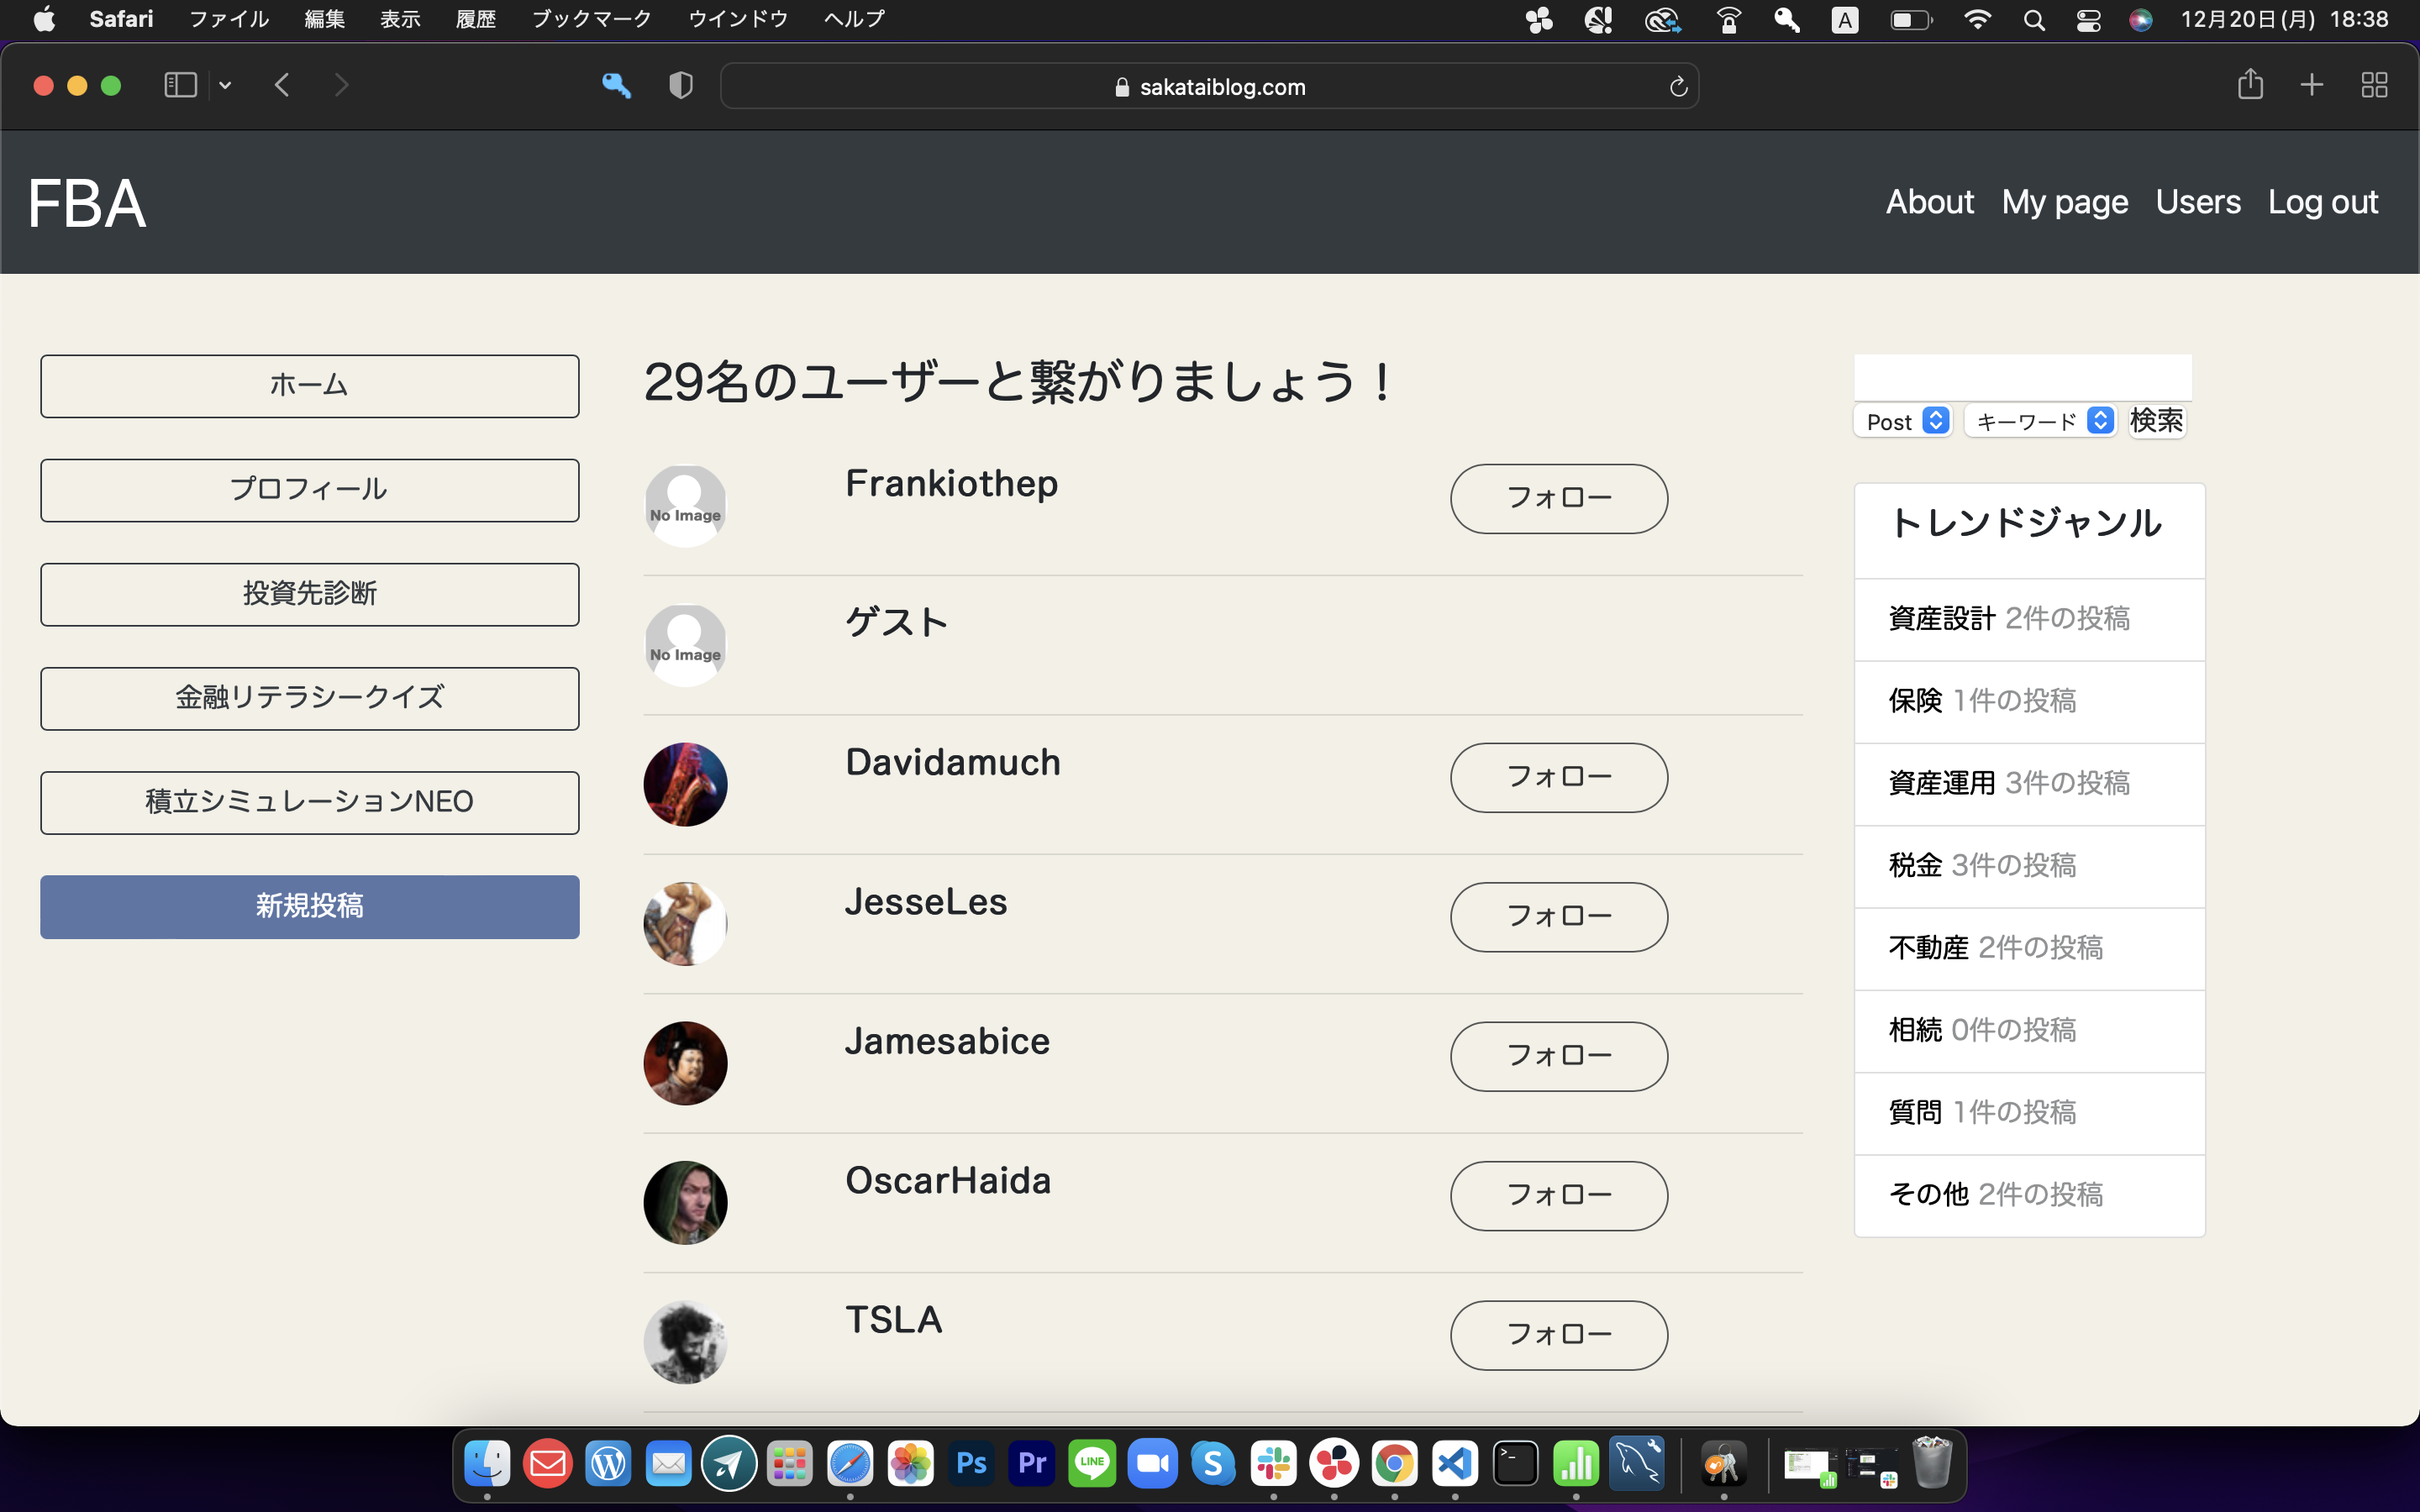Click the share icon in Safari's toolbar
Image resolution: width=2420 pixels, height=1512 pixels.
tap(2250, 85)
